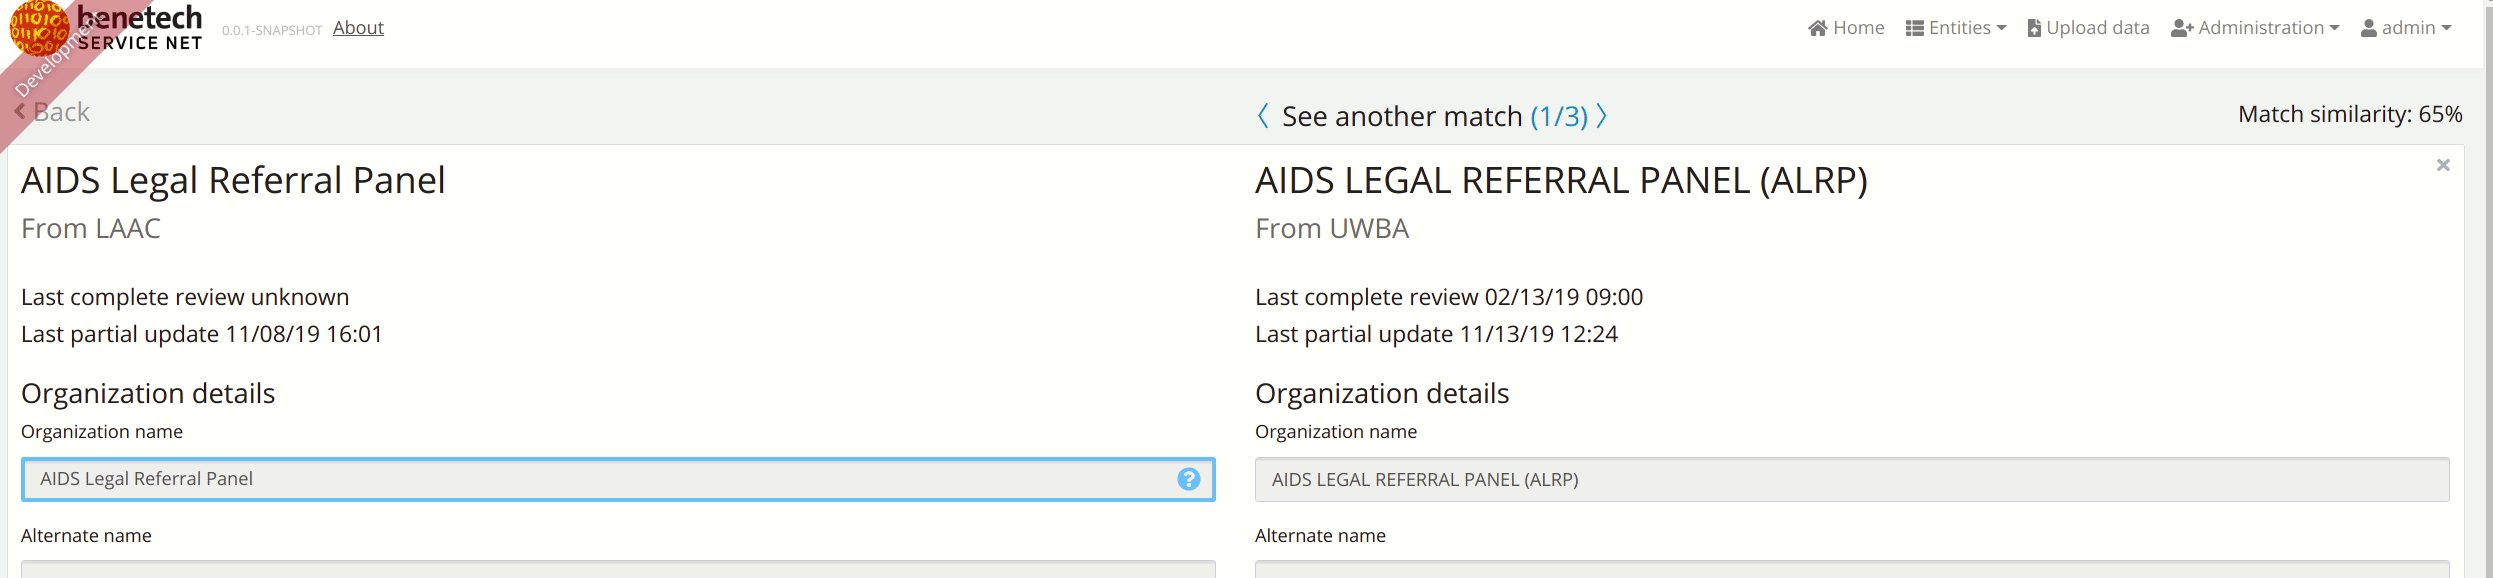Click the Upload data file icon
2493x578 pixels.
[2034, 28]
